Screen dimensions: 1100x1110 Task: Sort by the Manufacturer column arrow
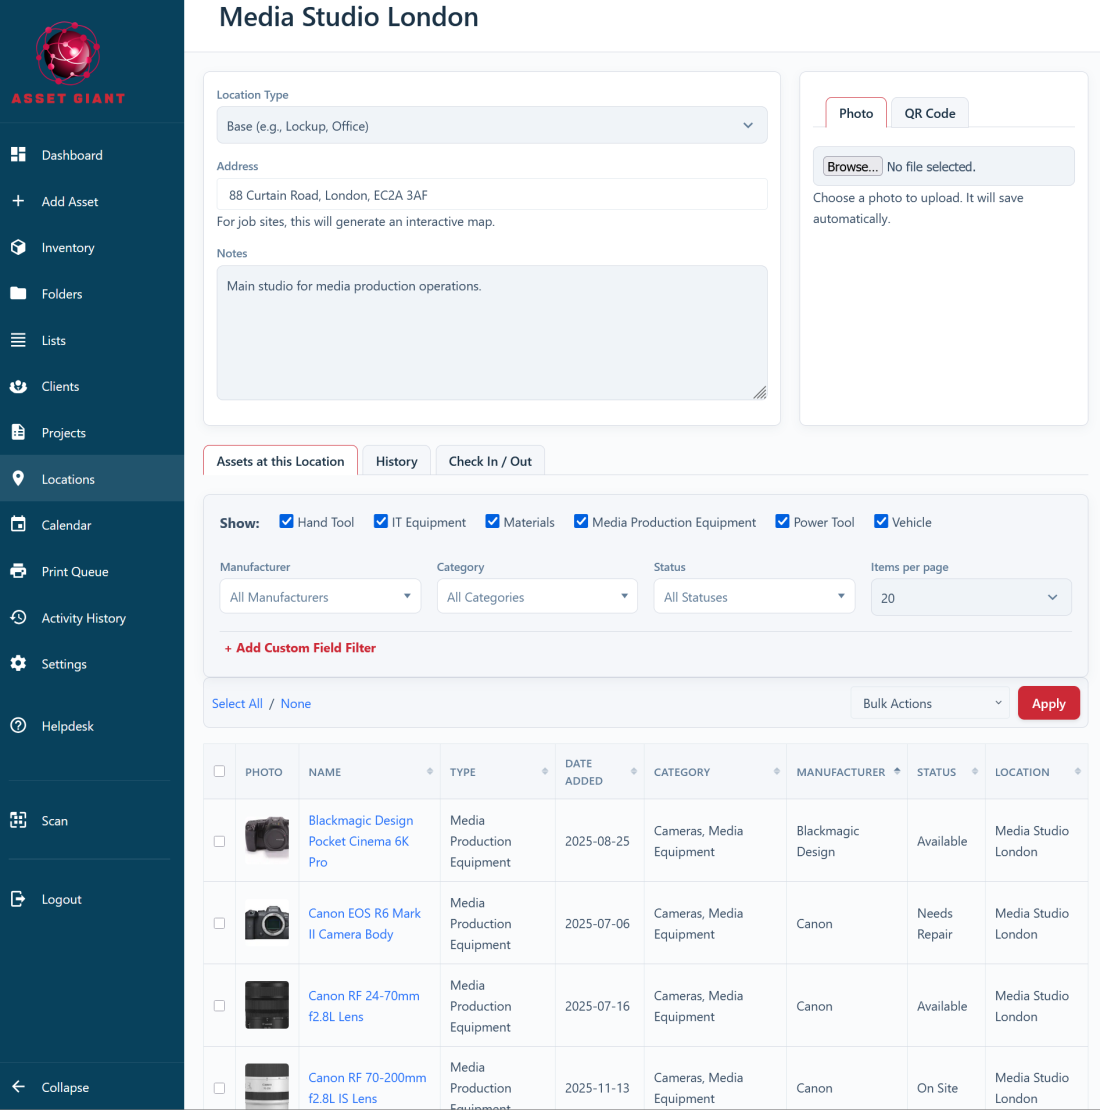tap(897, 771)
